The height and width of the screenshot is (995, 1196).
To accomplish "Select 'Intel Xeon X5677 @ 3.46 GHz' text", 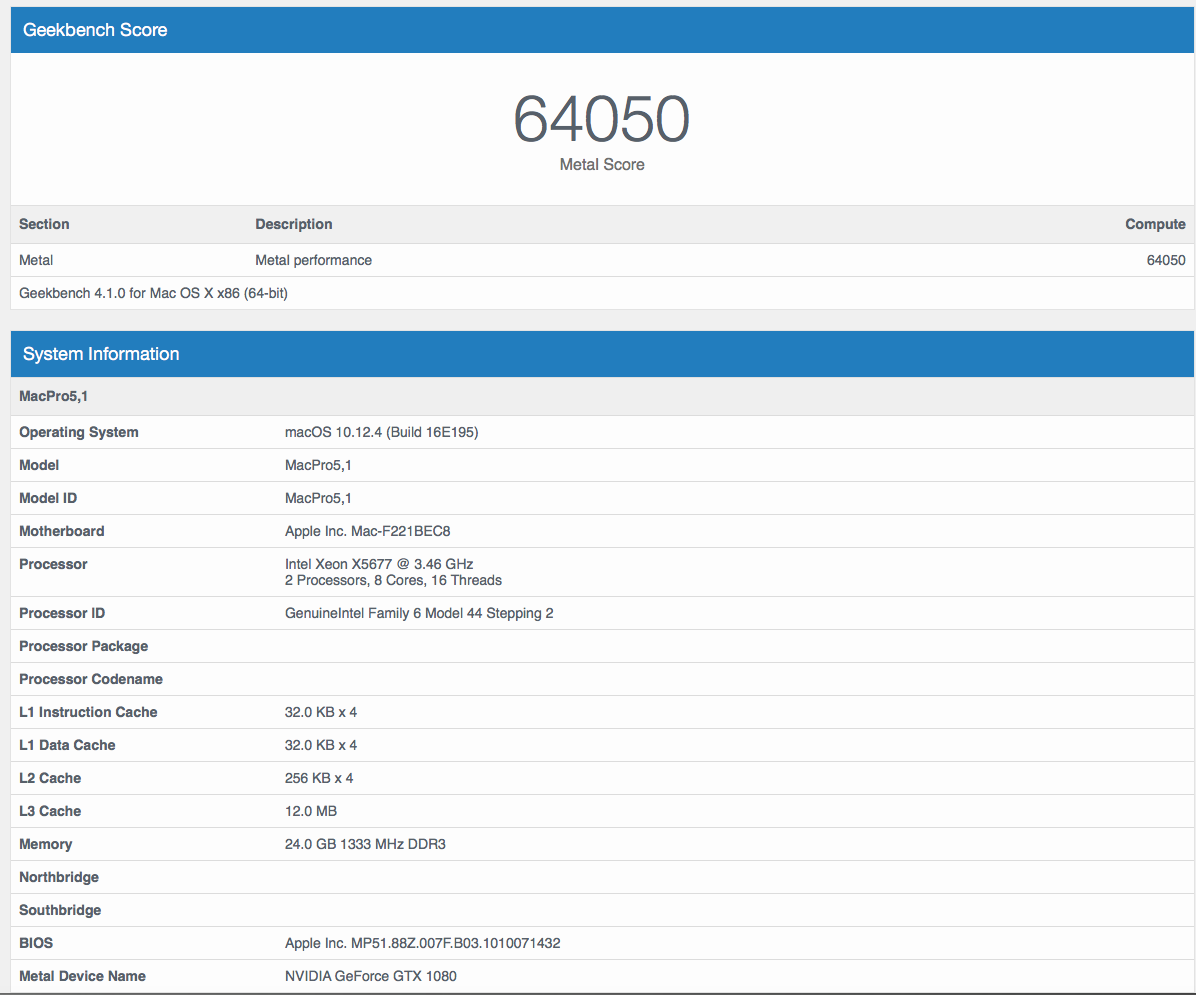I will click(379, 564).
